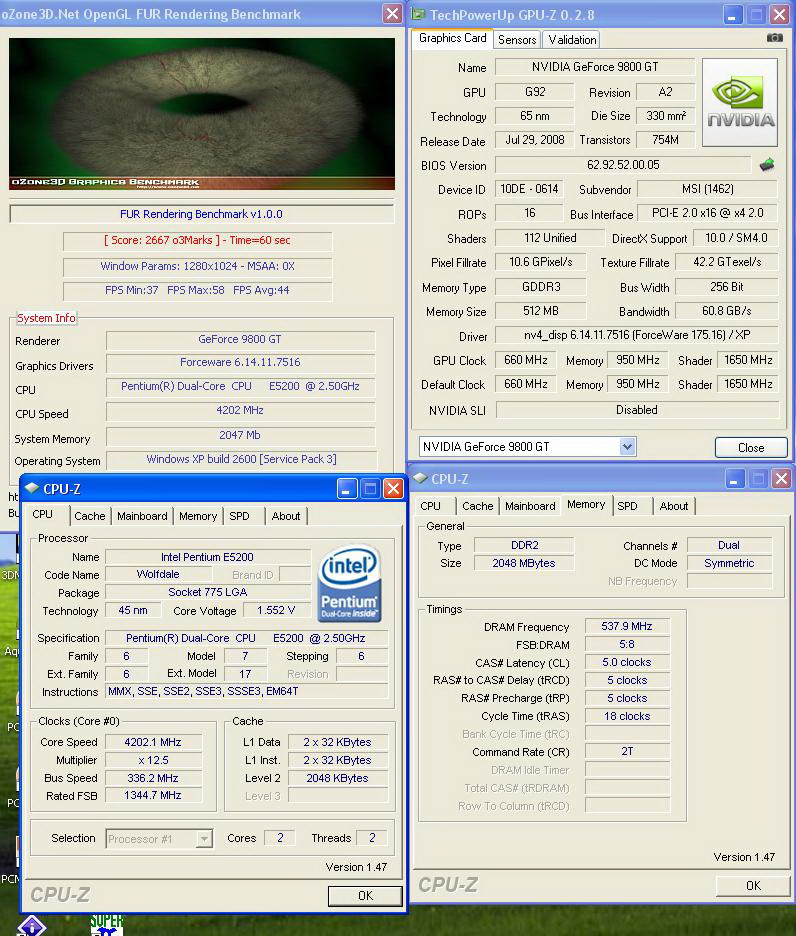Viewport: 796px width, 936px height.
Task: Click OK in the right CPU-Z window
Action: [753, 885]
